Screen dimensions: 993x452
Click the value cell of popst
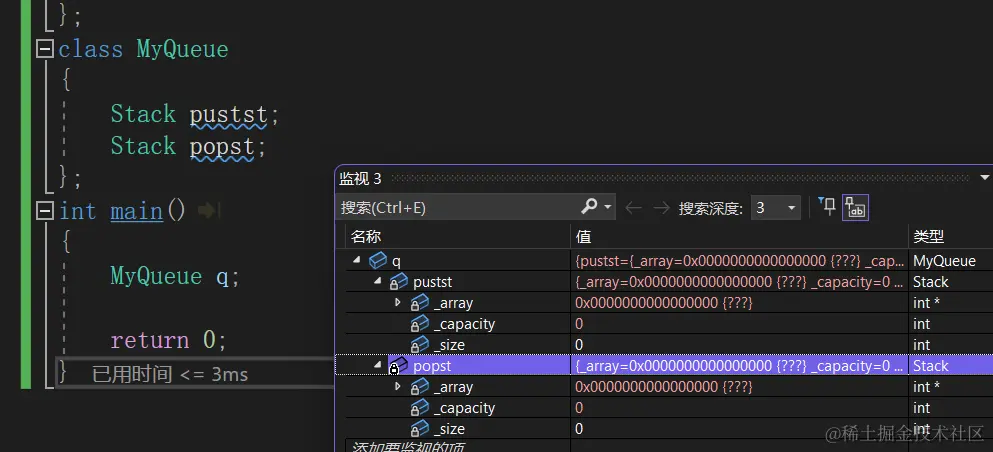pos(739,366)
